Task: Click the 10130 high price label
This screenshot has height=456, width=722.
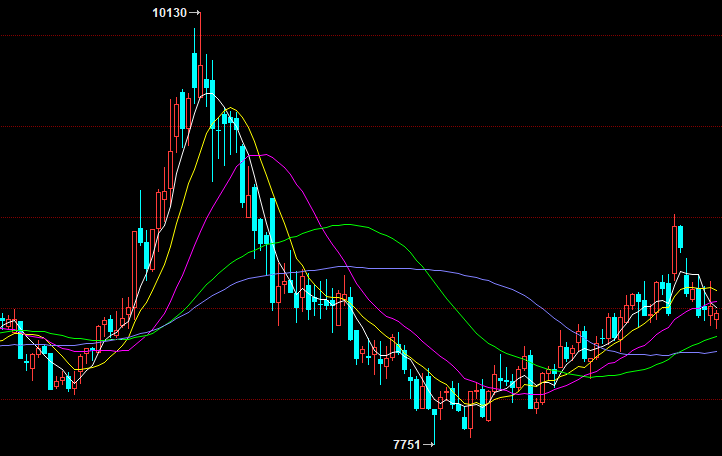Action: 169,13
